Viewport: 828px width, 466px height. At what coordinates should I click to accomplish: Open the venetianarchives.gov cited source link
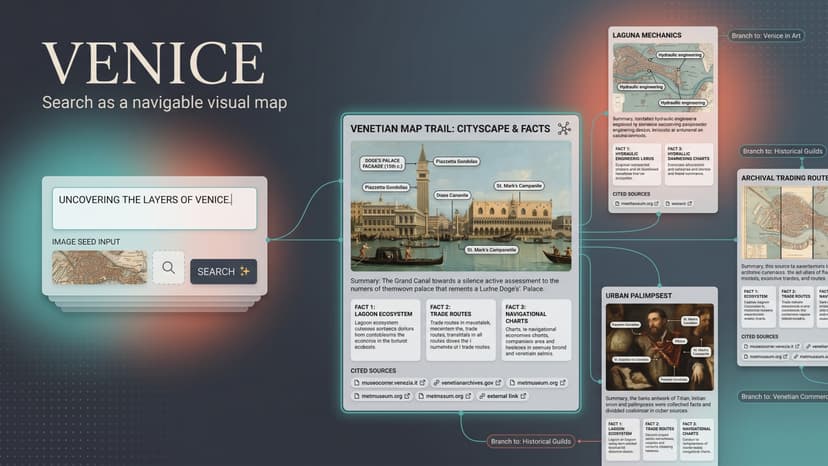[x=467, y=383]
